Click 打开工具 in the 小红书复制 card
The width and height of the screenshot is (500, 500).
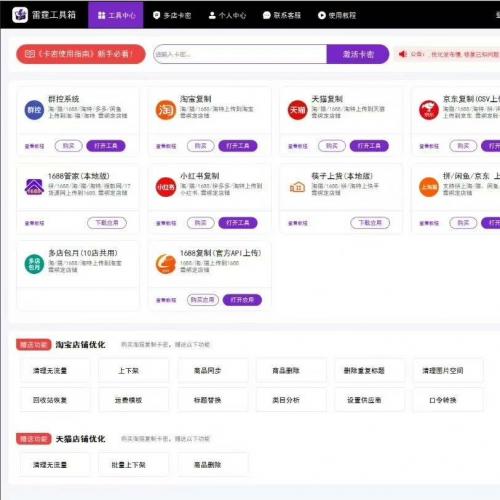[x=238, y=223]
